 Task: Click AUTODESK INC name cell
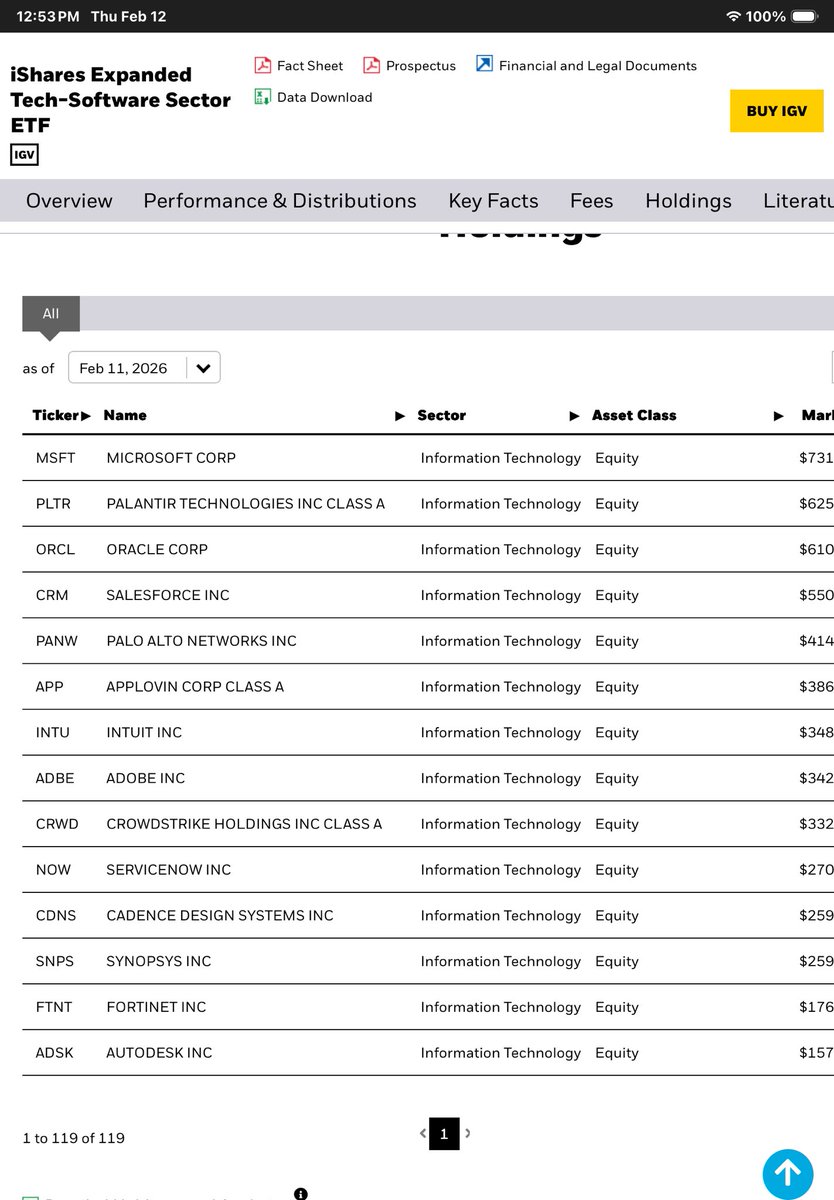159,1053
